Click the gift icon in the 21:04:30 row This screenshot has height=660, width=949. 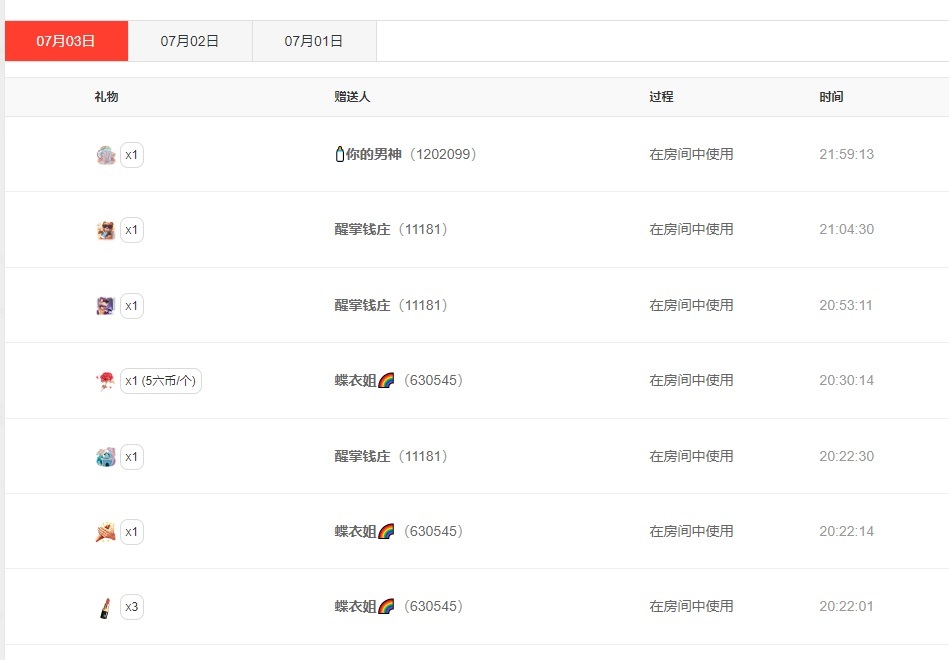click(106, 230)
